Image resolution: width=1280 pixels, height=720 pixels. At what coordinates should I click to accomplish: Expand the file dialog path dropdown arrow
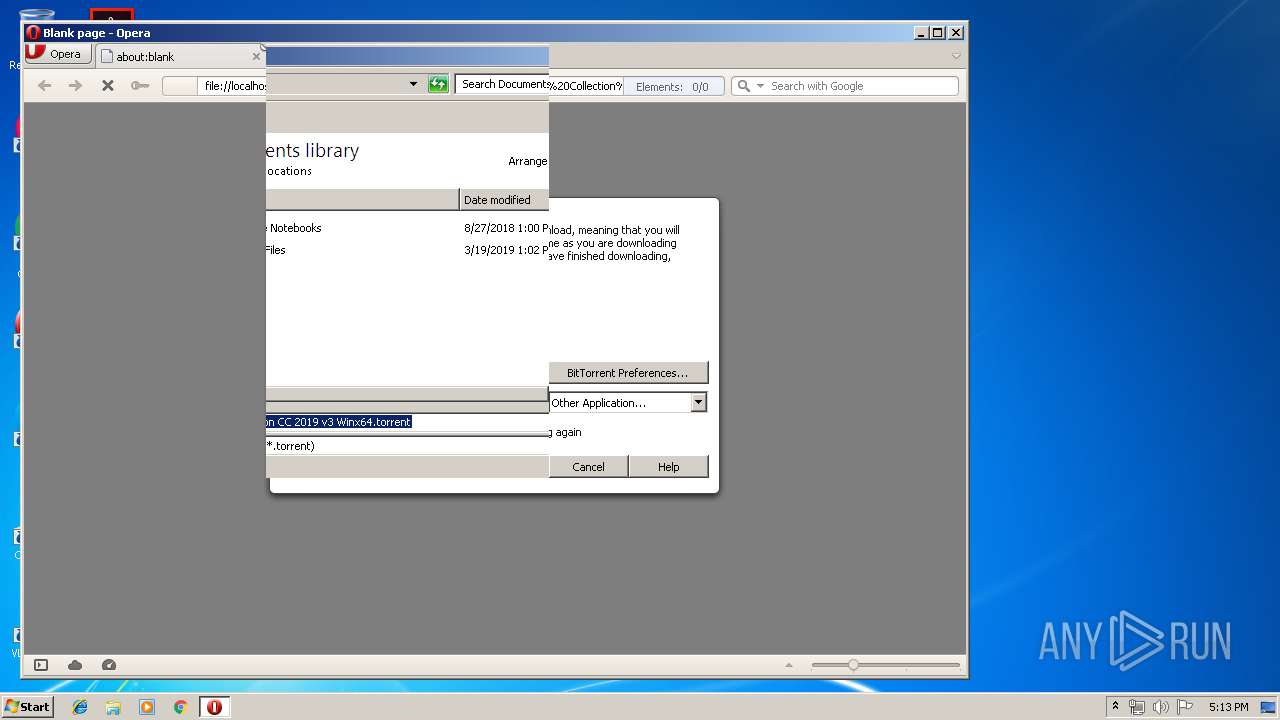pos(413,84)
